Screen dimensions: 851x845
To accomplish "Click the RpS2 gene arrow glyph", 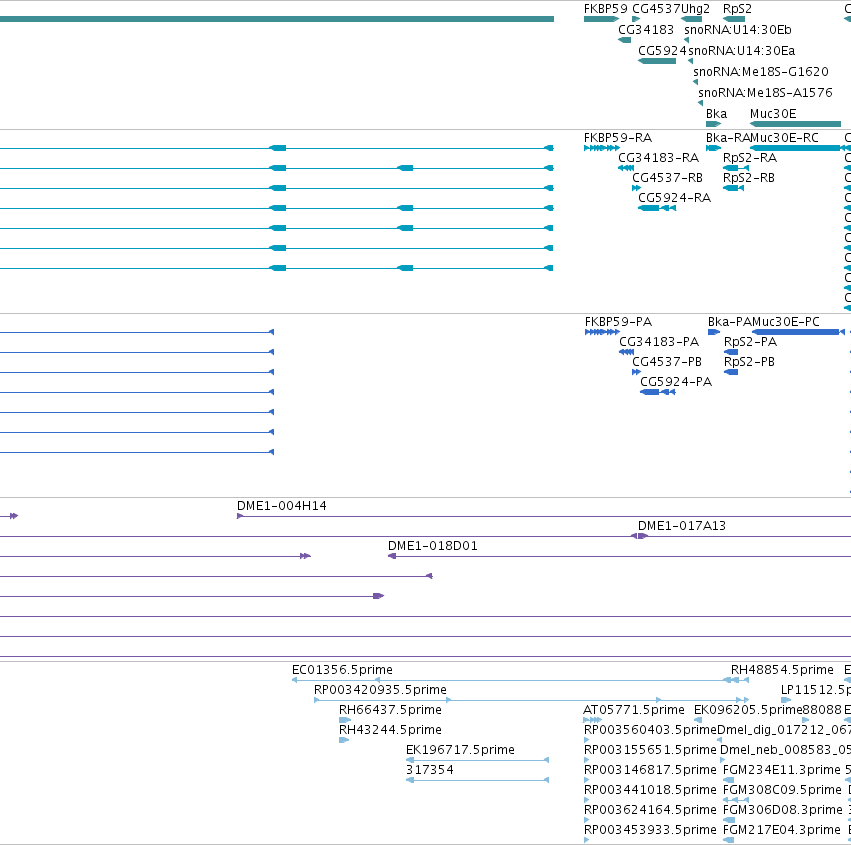I will [734, 19].
